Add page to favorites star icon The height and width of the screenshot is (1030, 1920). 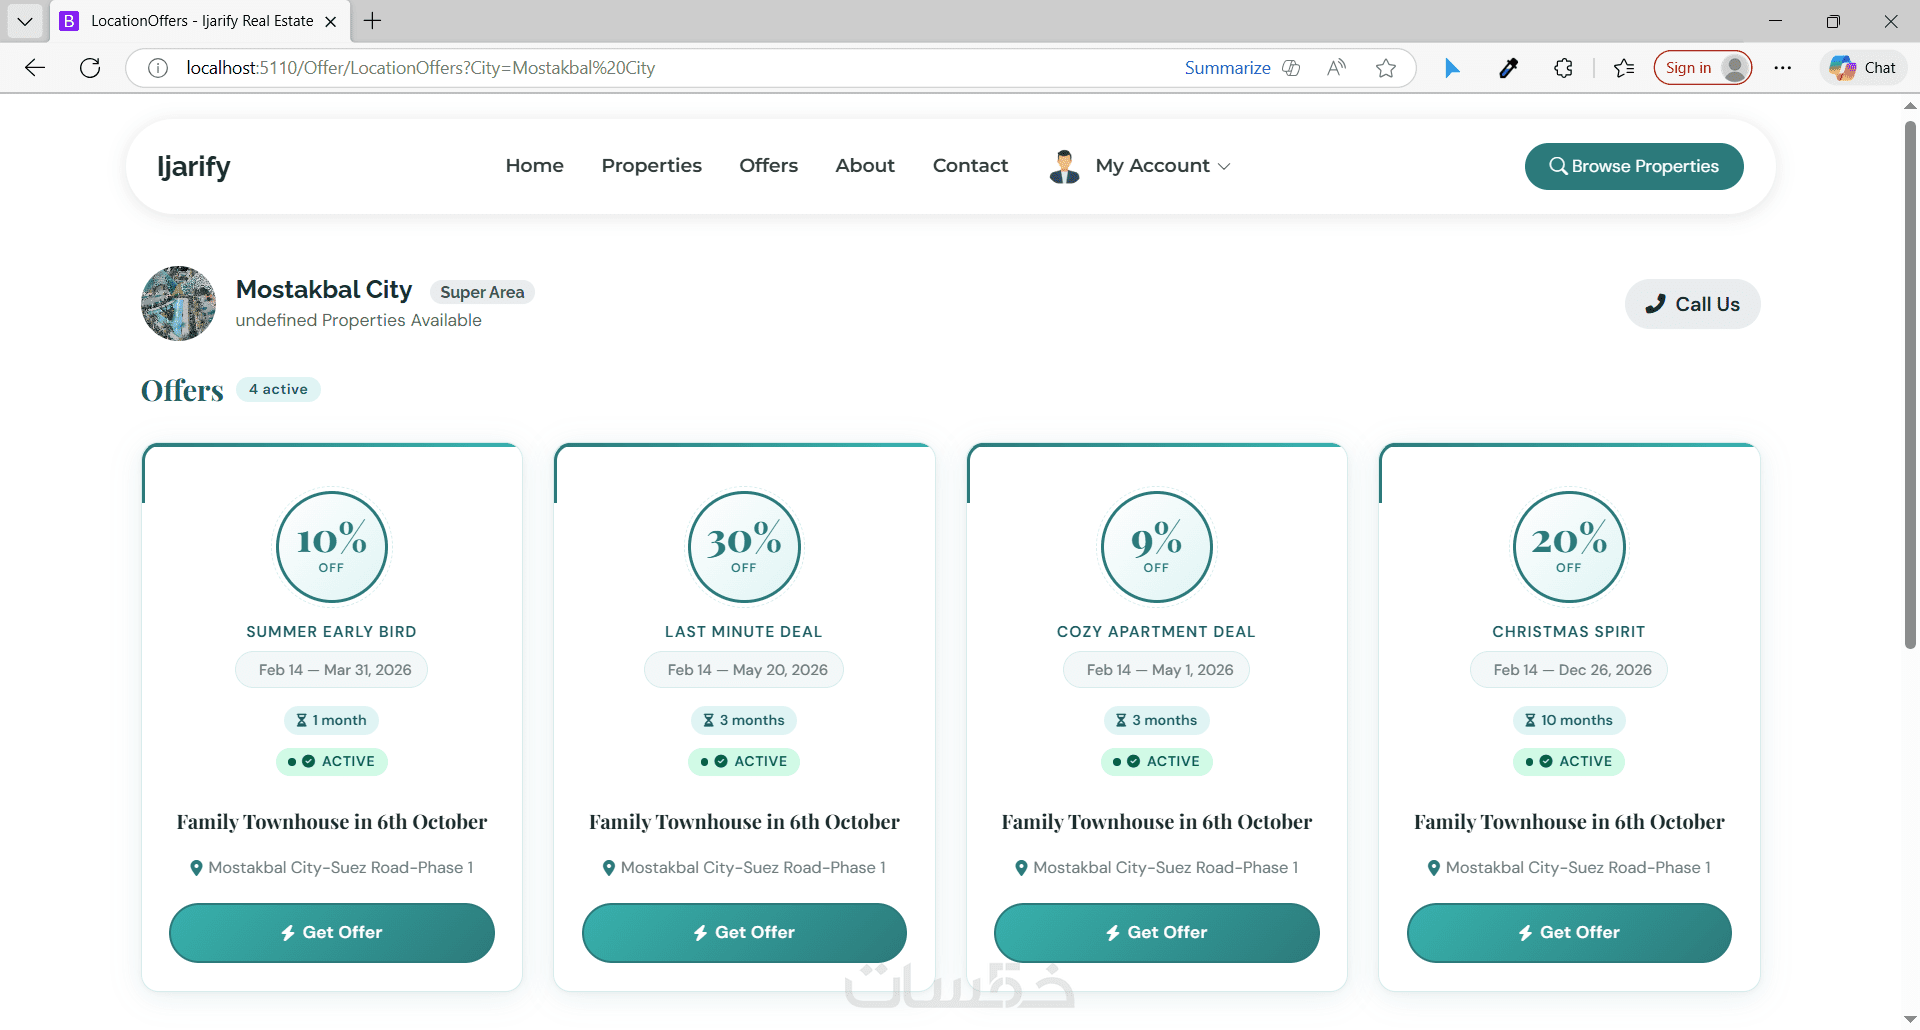click(x=1386, y=68)
